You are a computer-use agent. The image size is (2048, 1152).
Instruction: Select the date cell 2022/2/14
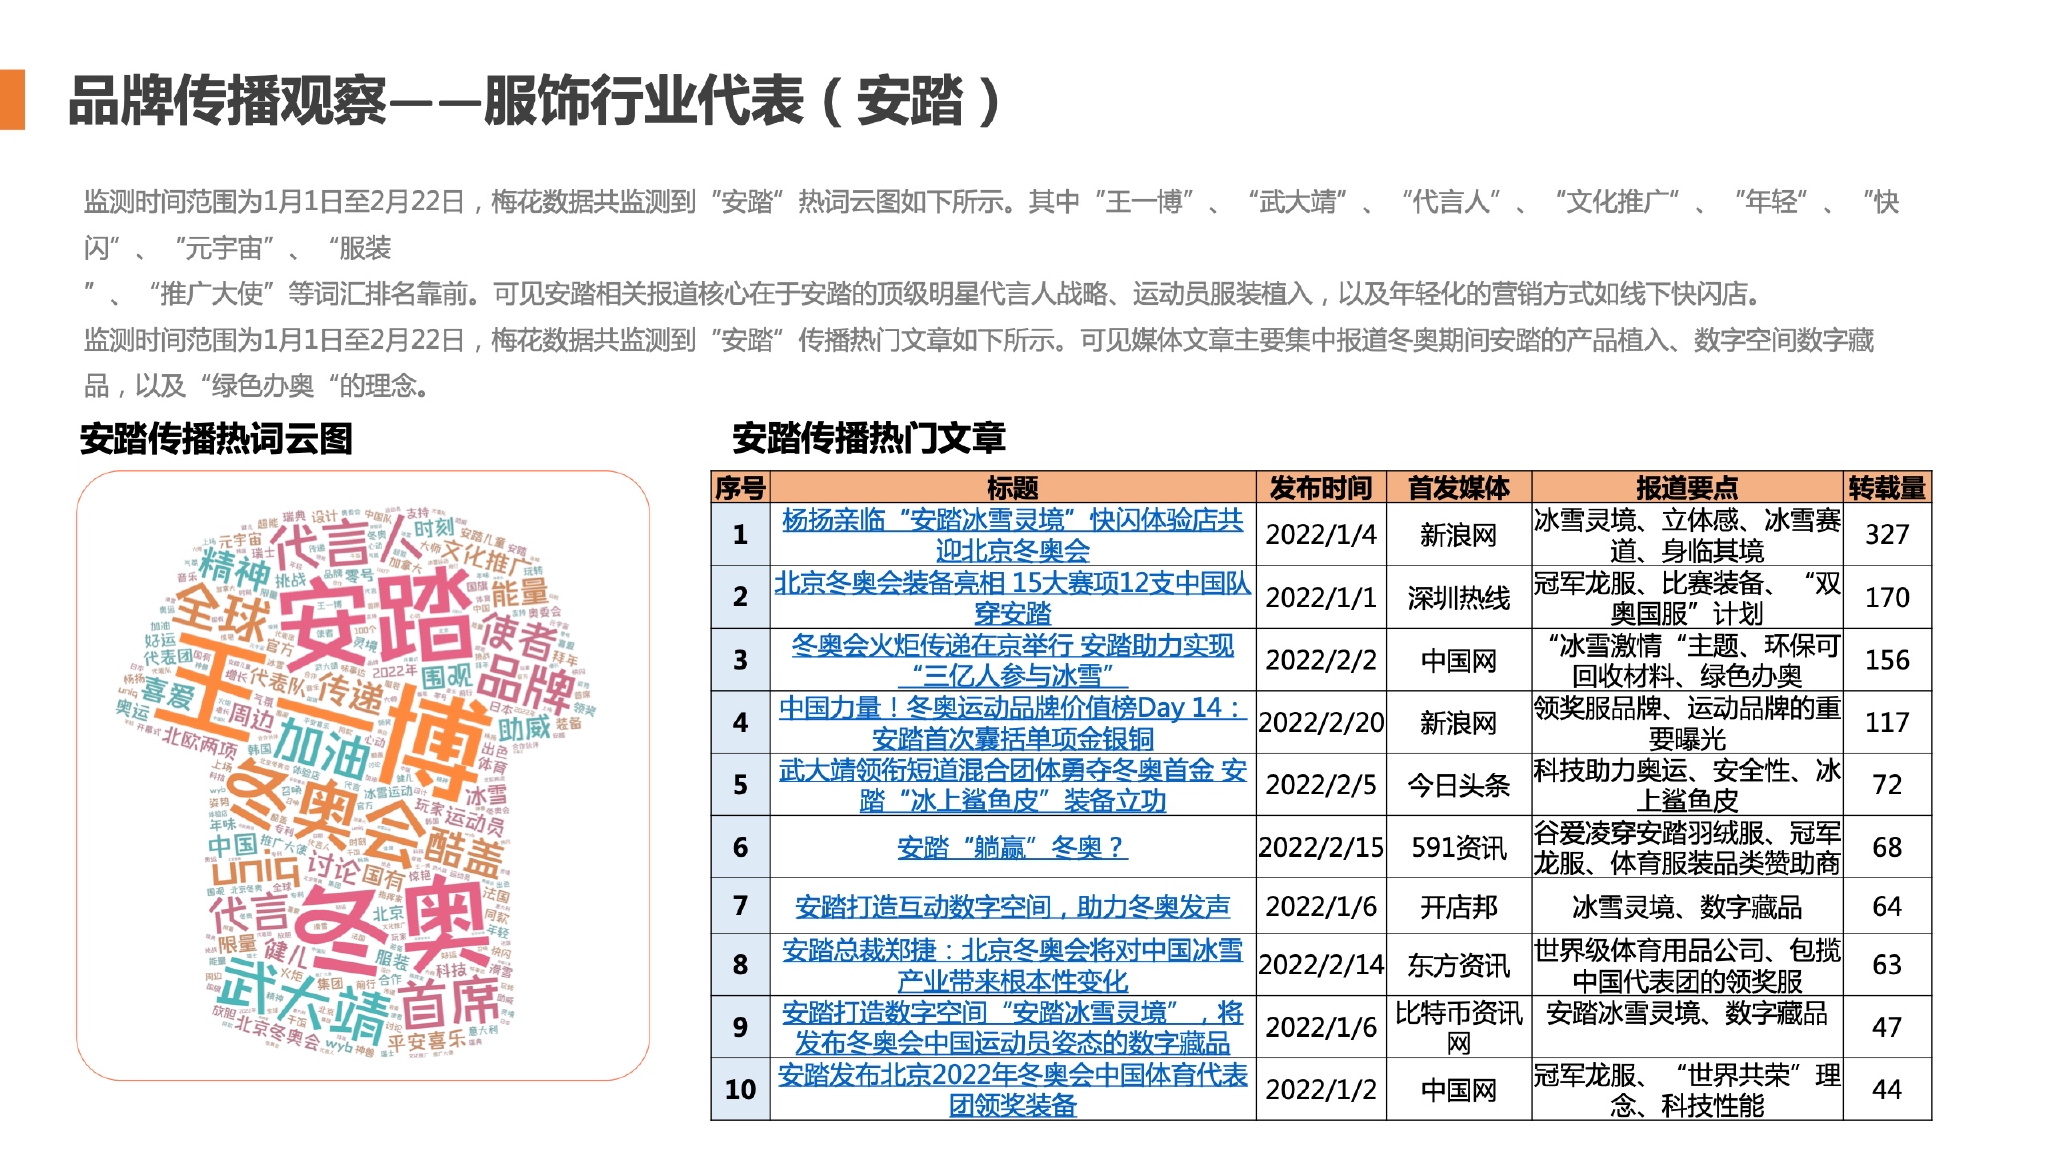click(1321, 965)
